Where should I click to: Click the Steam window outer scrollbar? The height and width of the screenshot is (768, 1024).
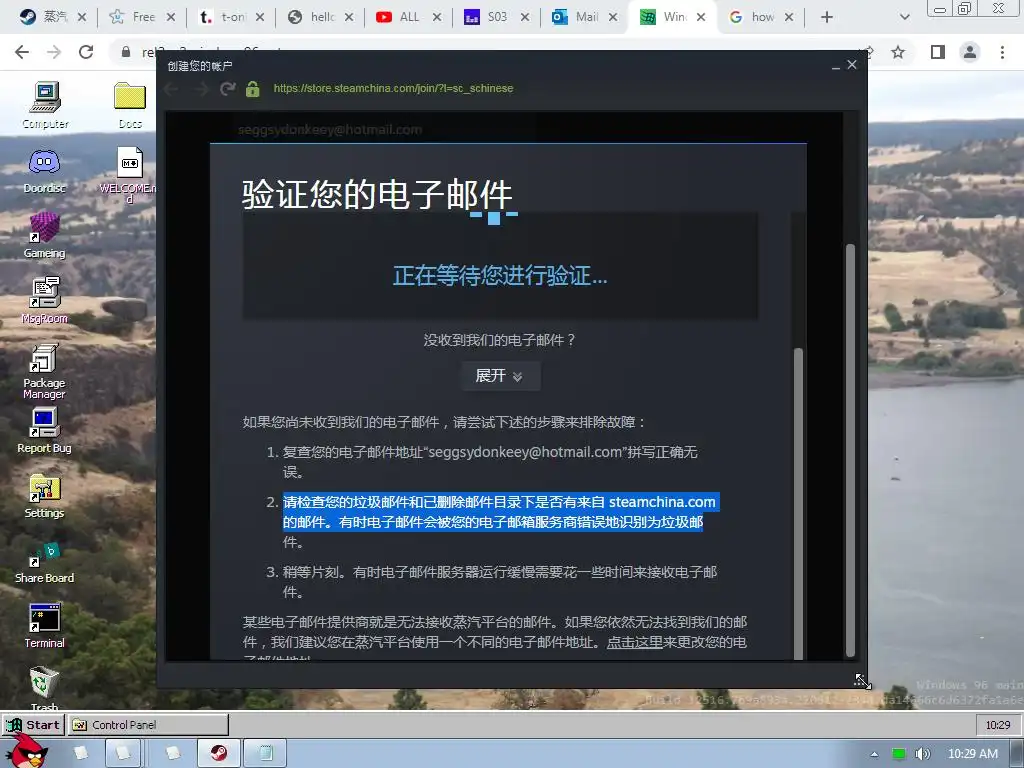[850, 451]
